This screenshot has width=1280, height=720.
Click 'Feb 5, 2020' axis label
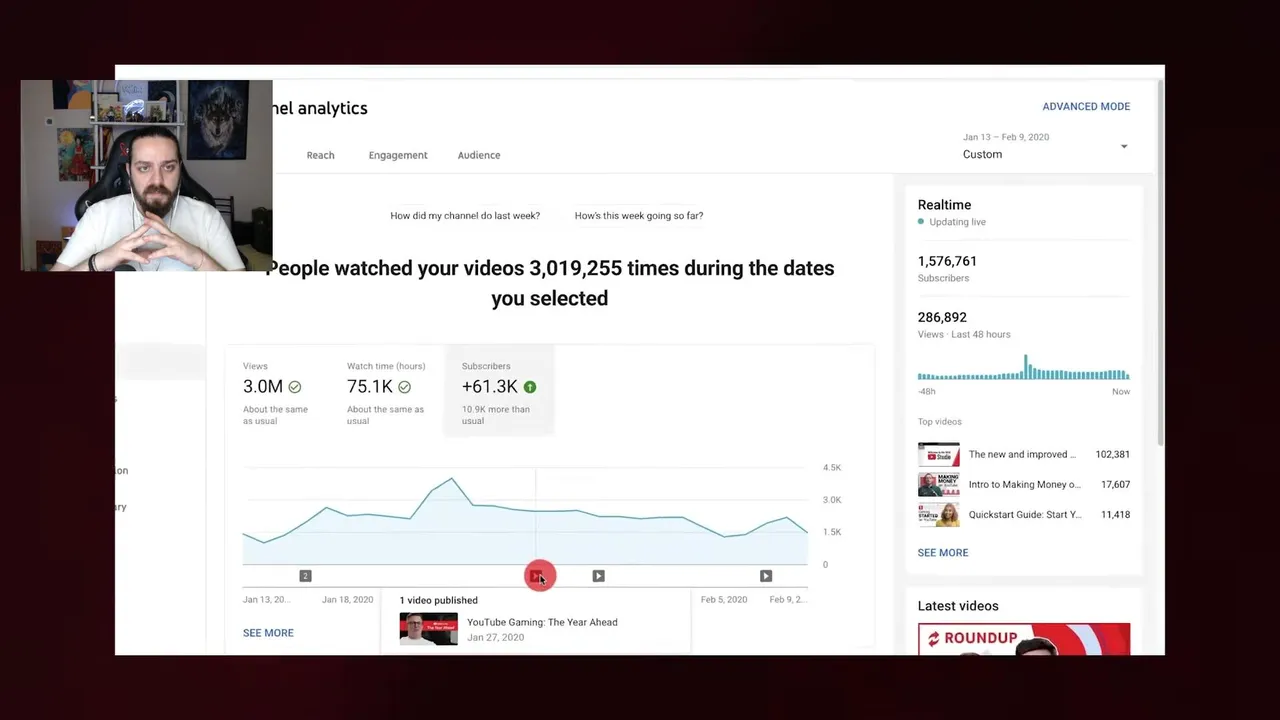(x=724, y=599)
